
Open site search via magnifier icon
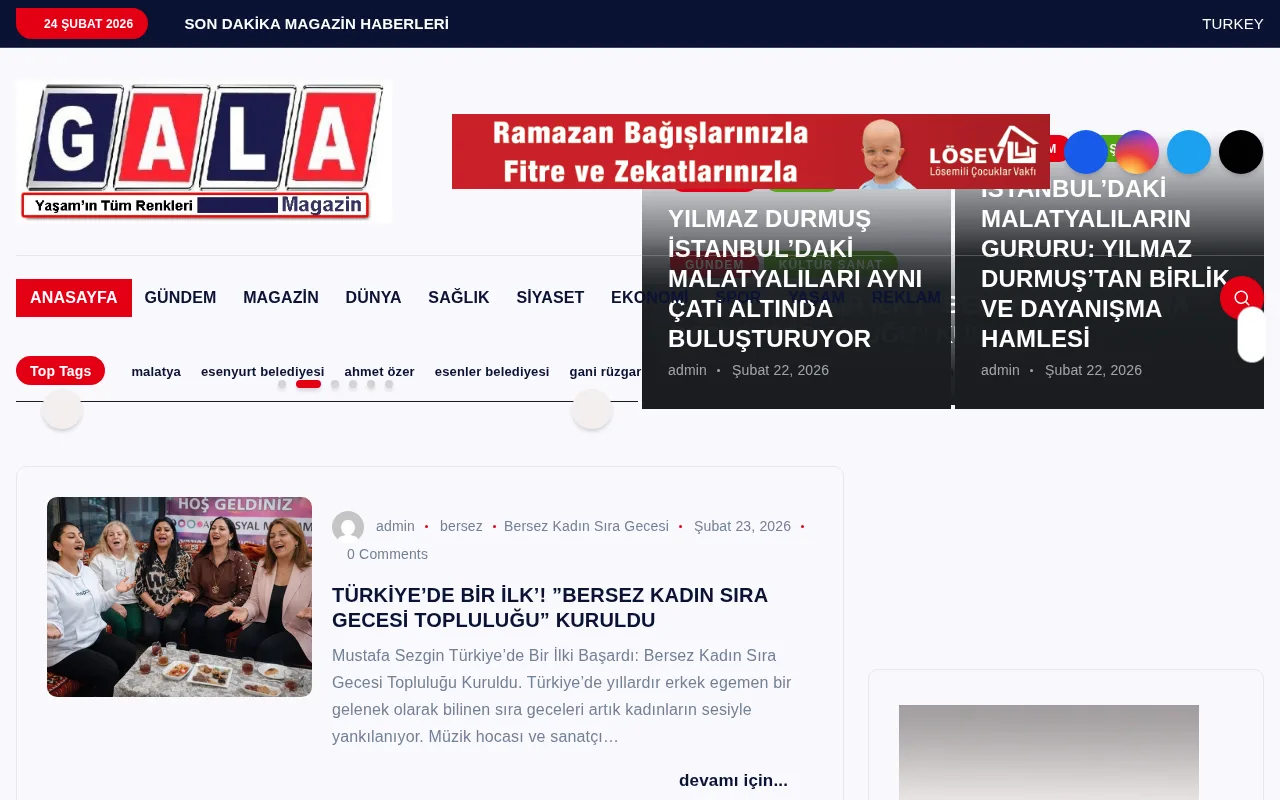click(x=1241, y=297)
